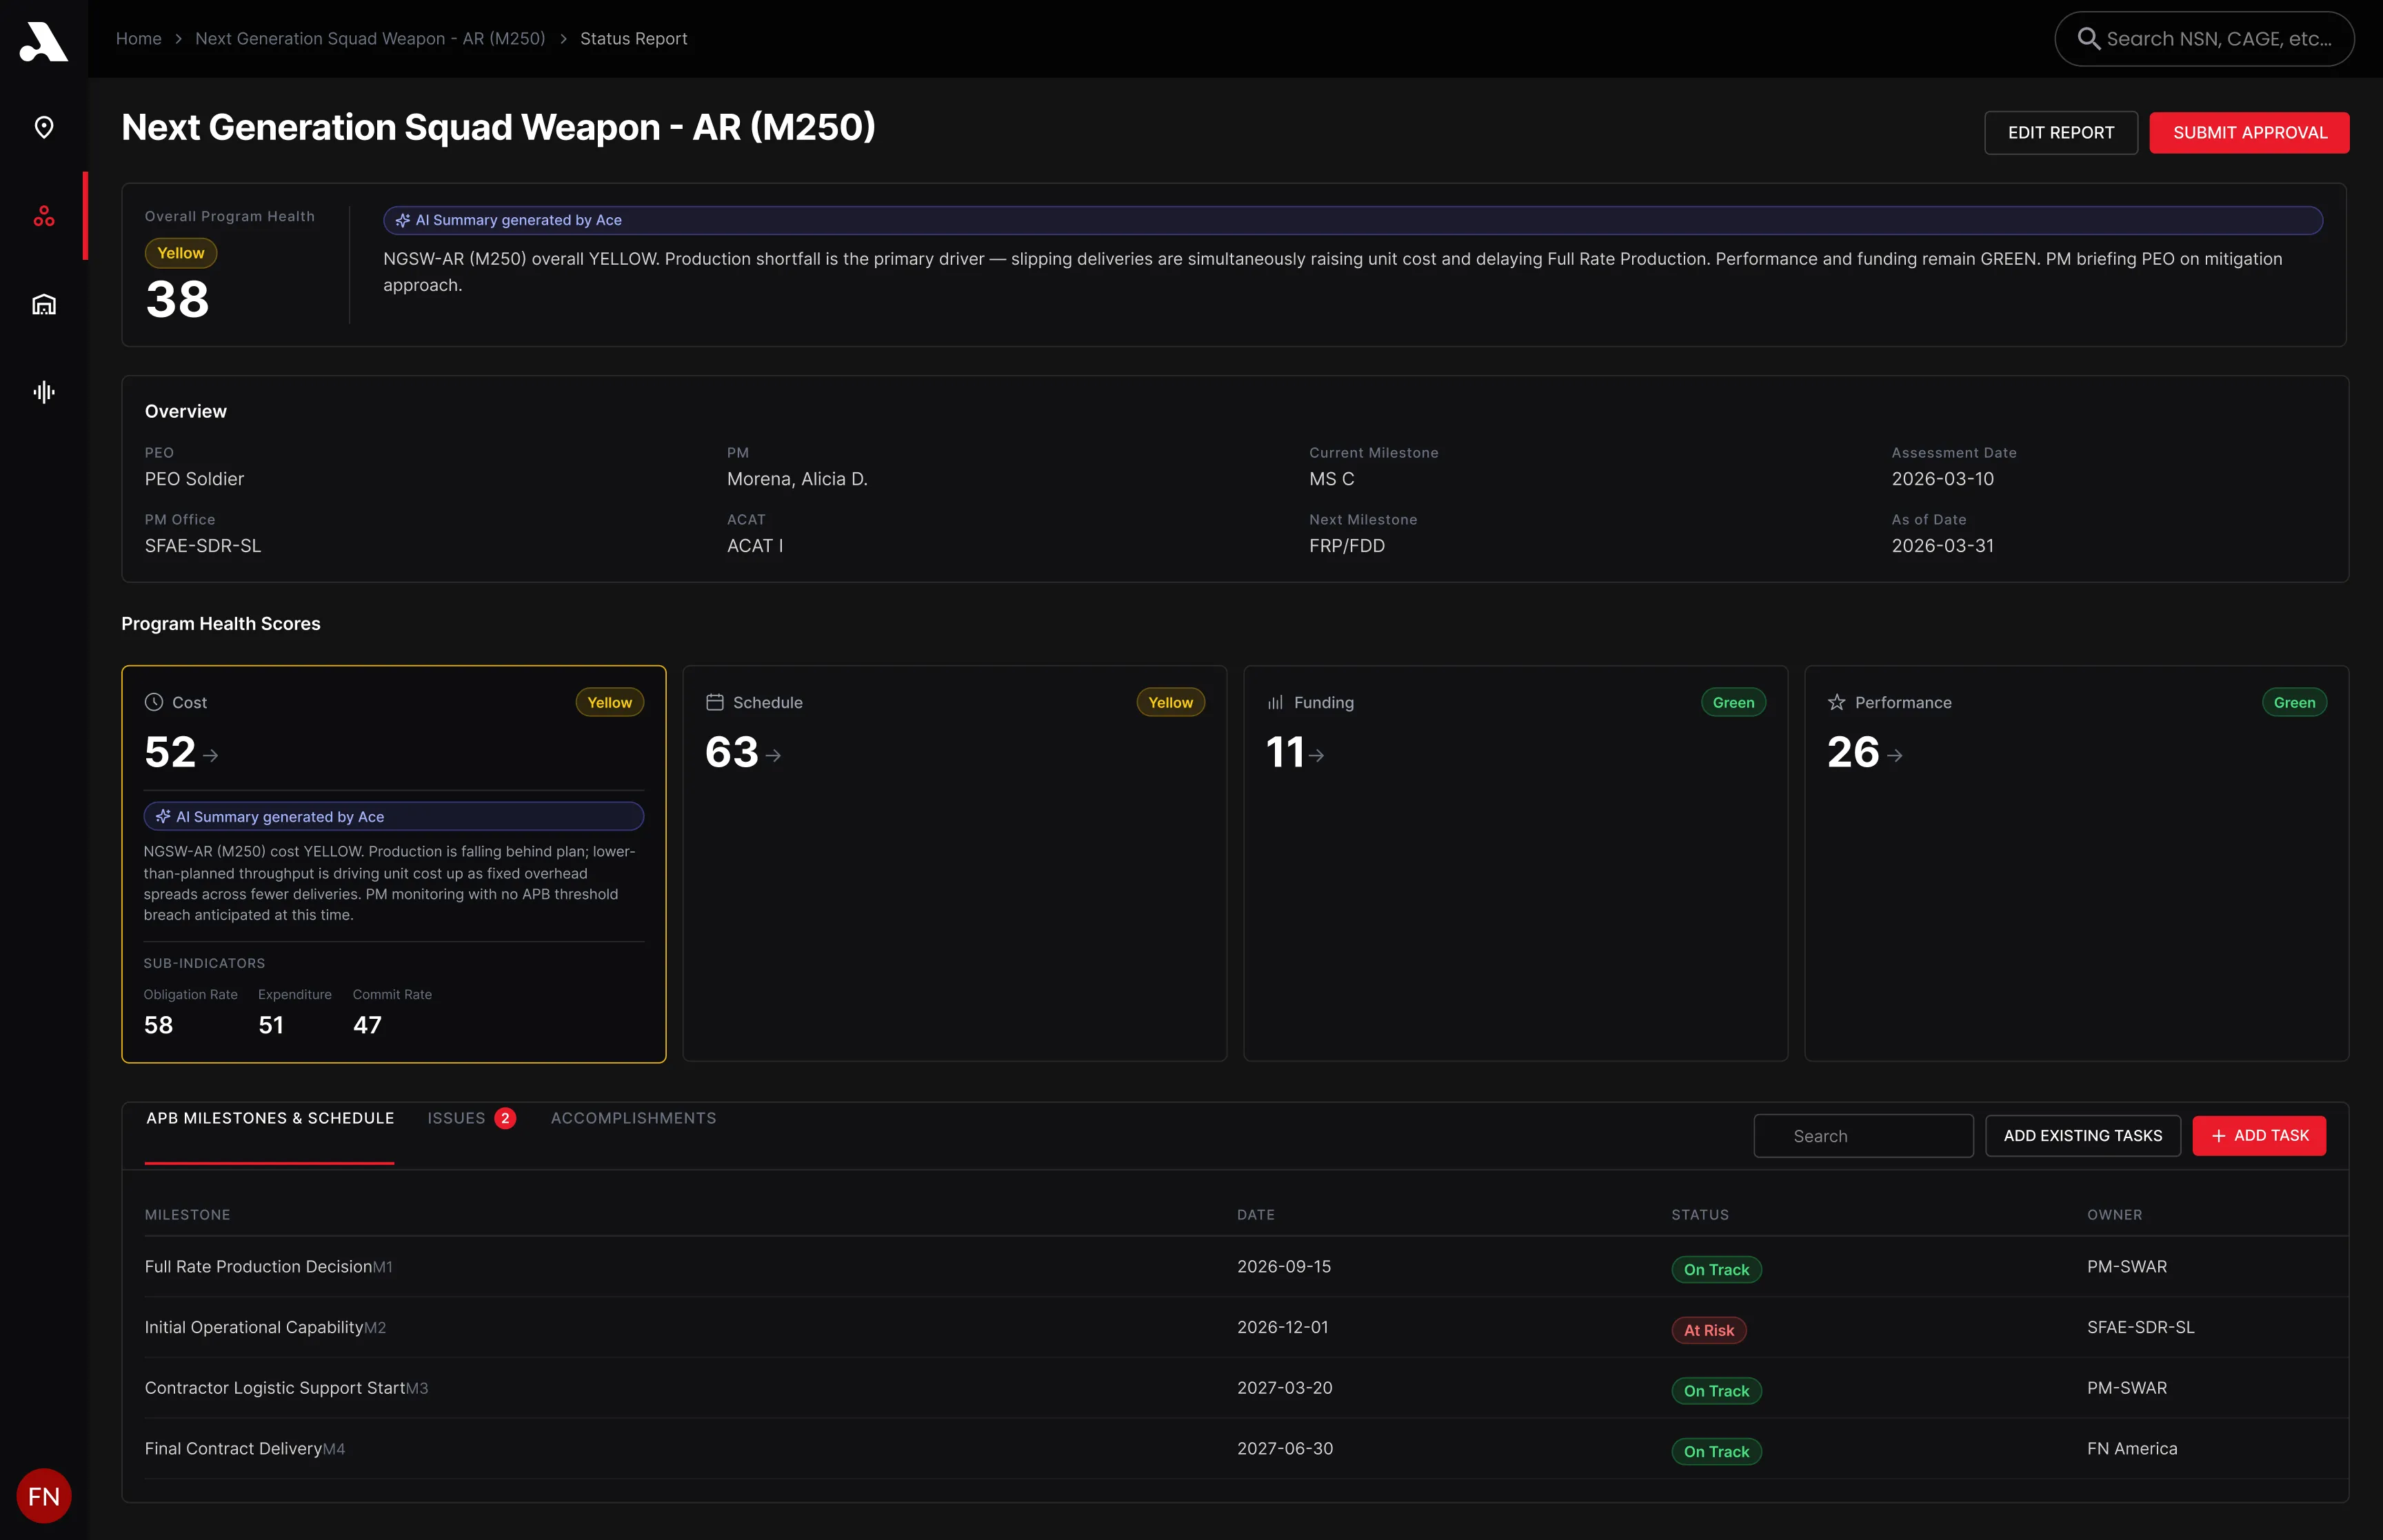Click the Status Report breadcrumb
2383x1540 pixels.
pos(633,39)
